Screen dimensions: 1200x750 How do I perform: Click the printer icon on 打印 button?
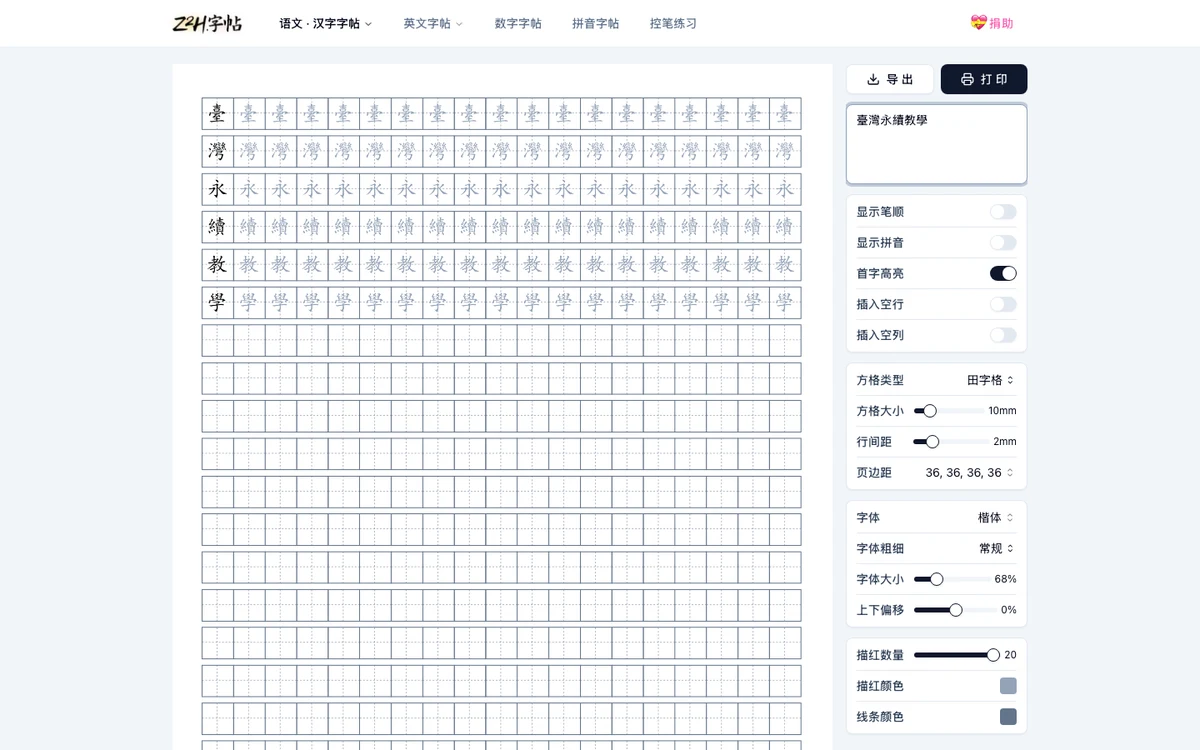967,79
